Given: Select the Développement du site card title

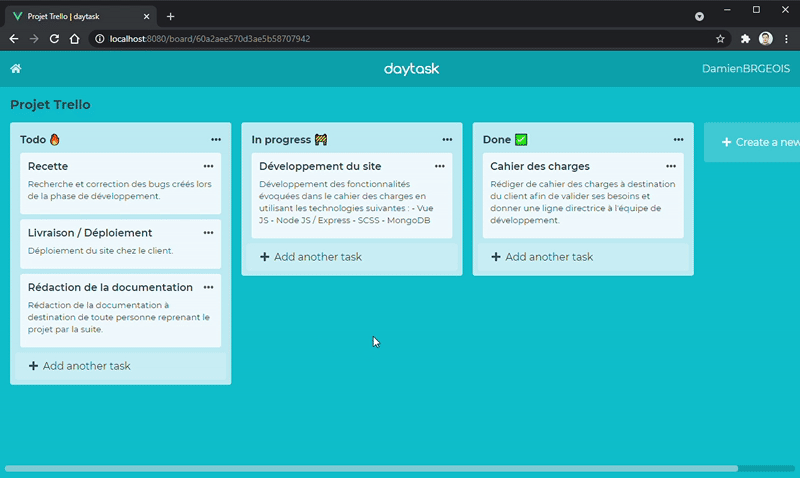Looking at the screenshot, I should [320, 166].
